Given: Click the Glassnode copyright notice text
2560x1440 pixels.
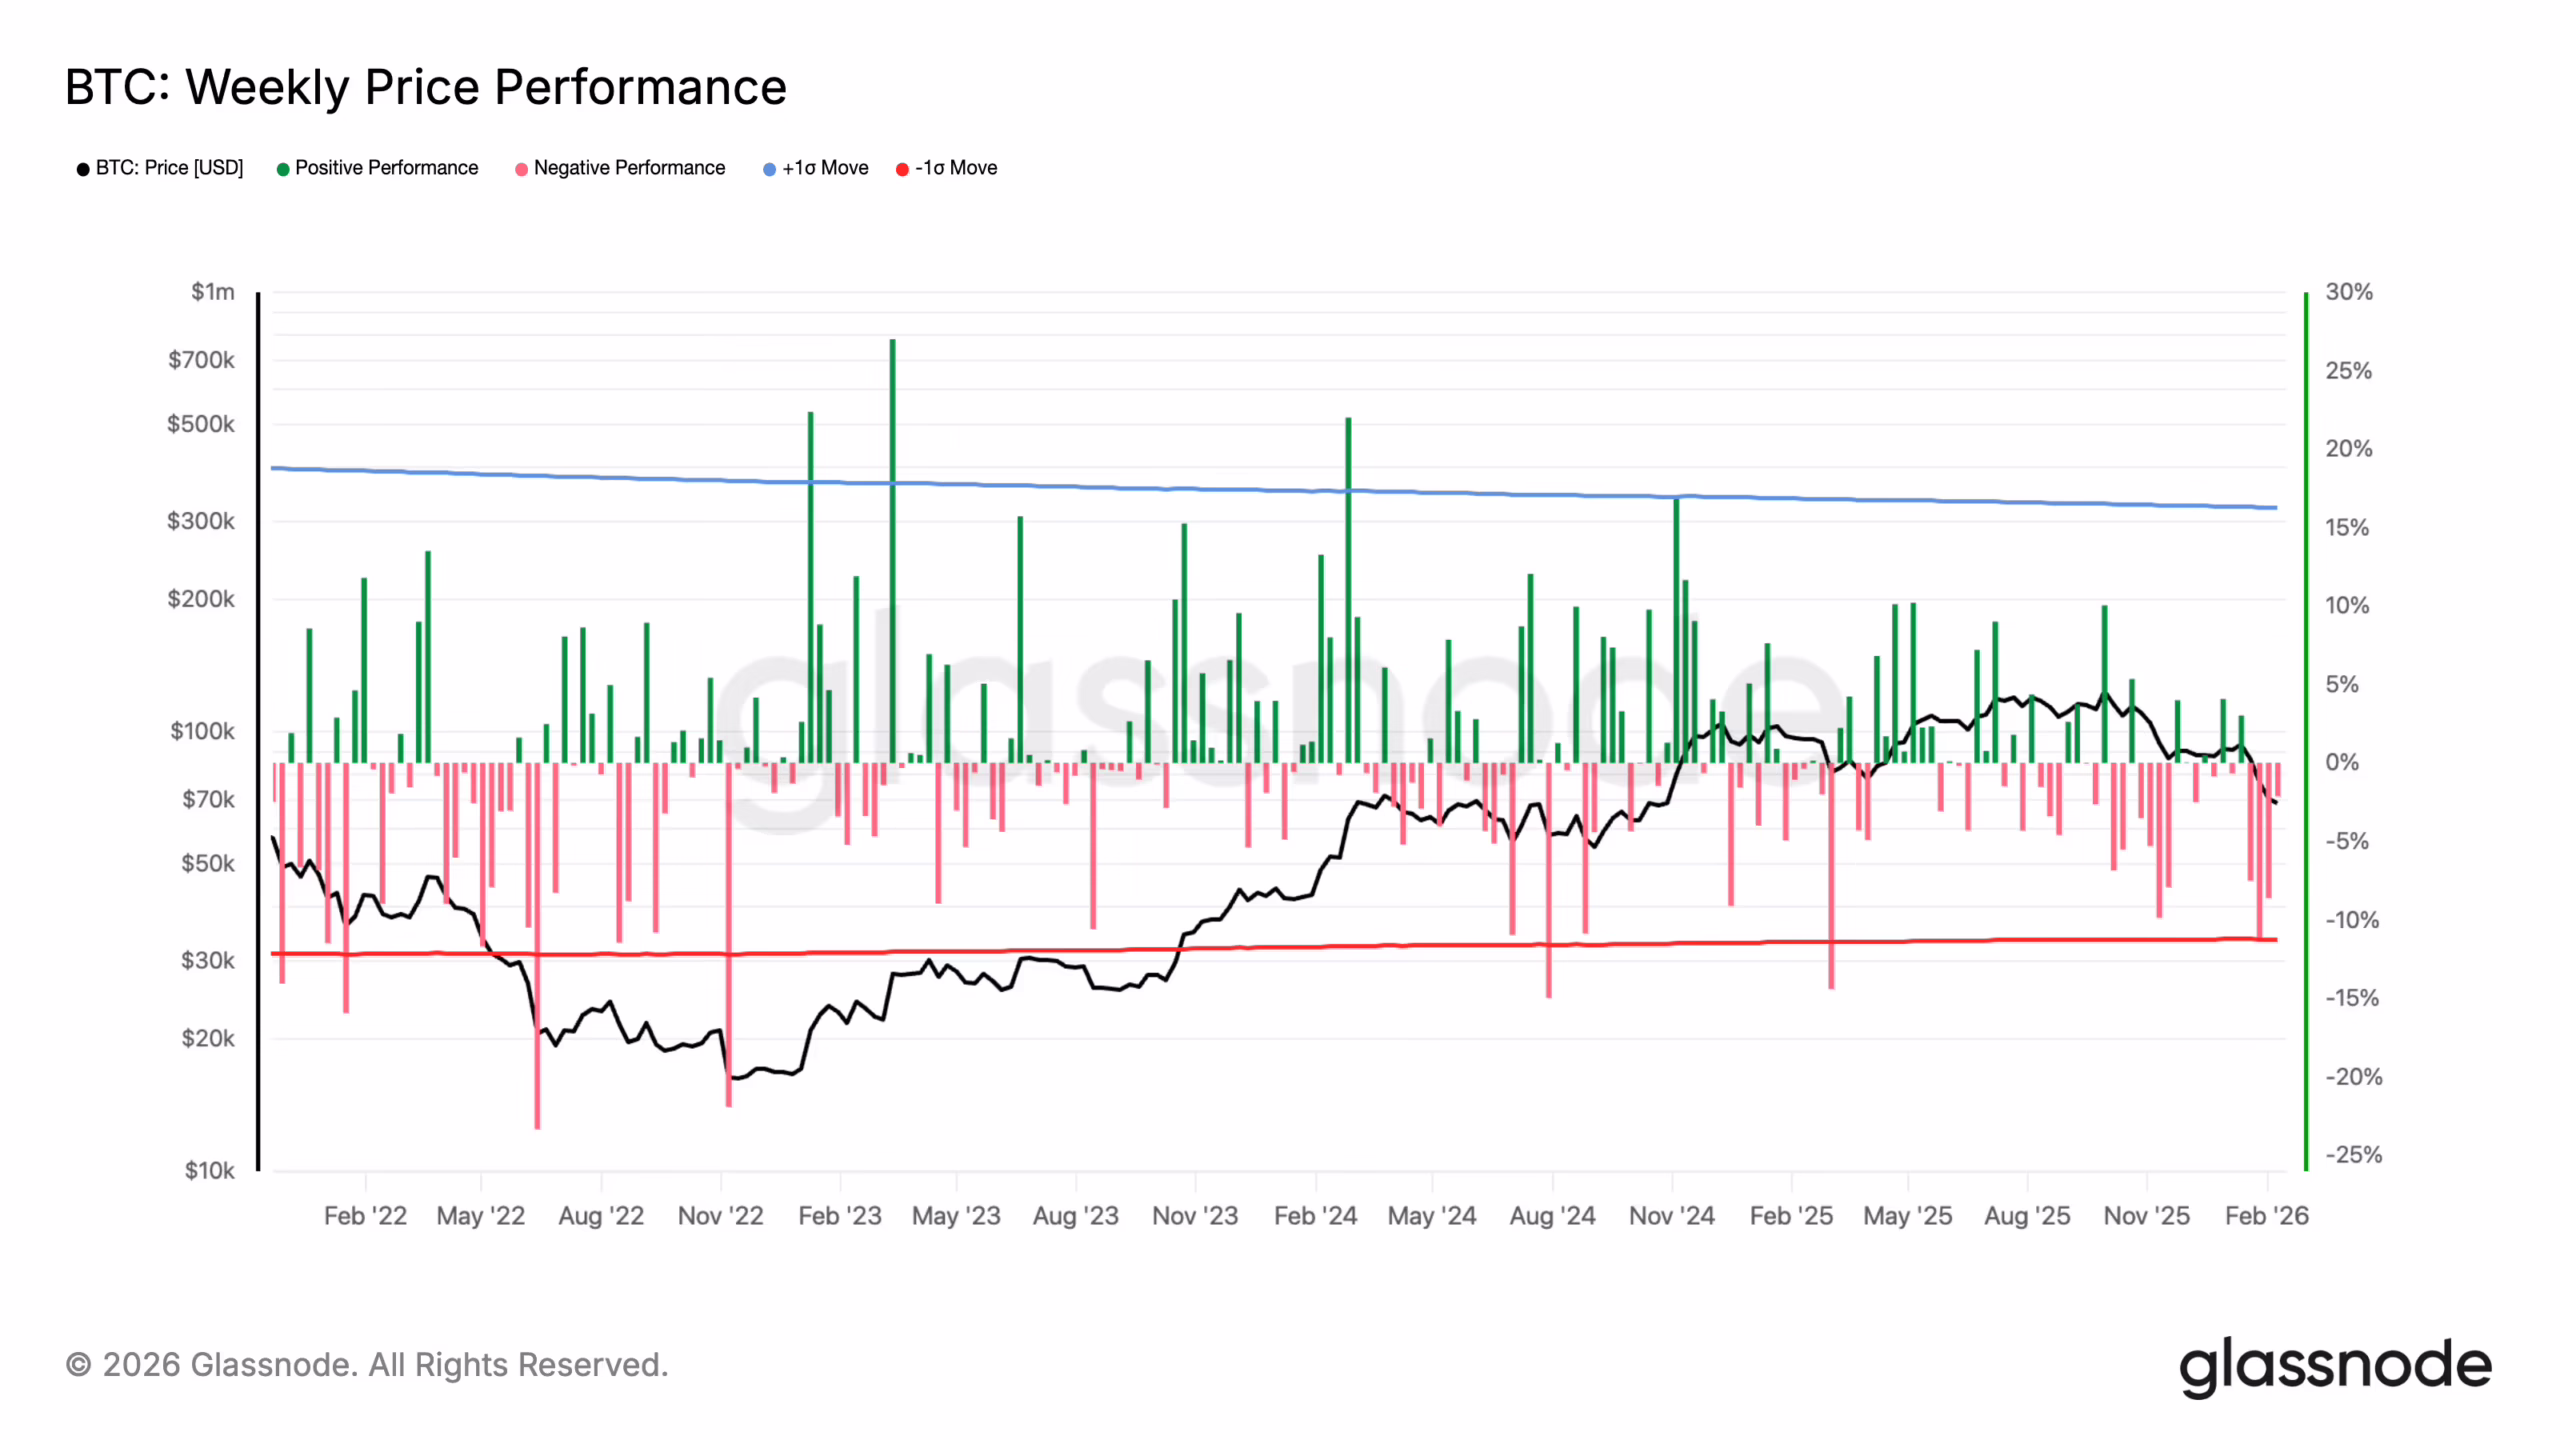Looking at the screenshot, I should click(x=367, y=1365).
